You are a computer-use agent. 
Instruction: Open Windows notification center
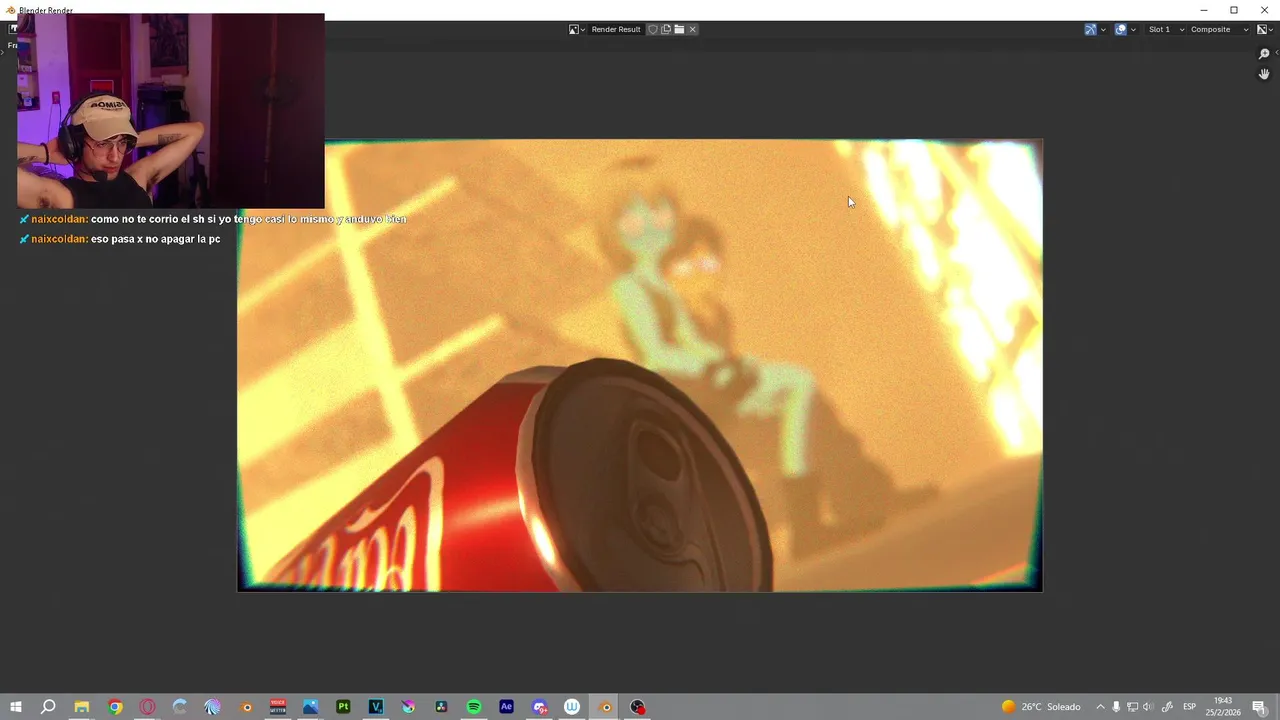[x=1259, y=707]
